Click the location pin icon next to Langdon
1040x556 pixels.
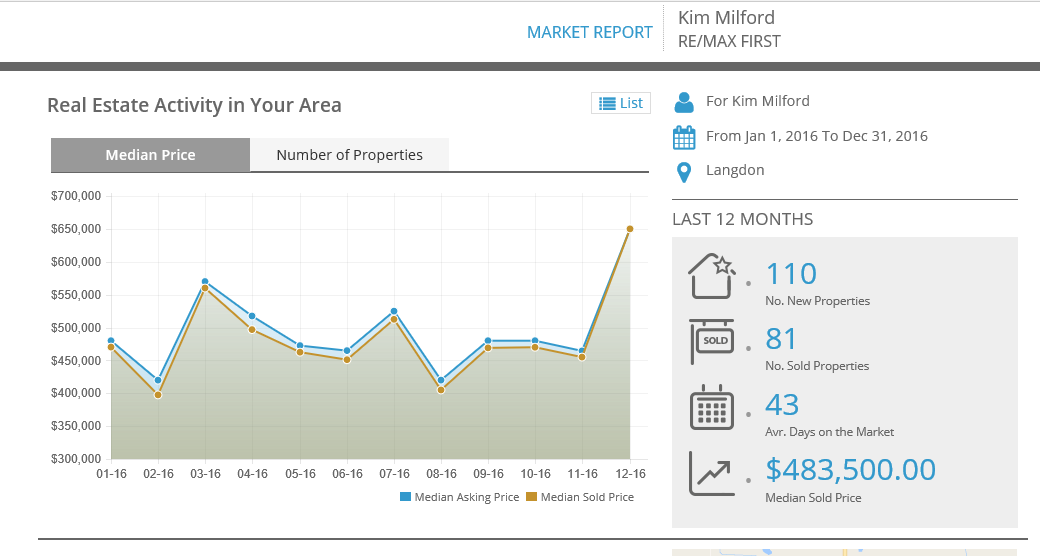tap(684, 172)
